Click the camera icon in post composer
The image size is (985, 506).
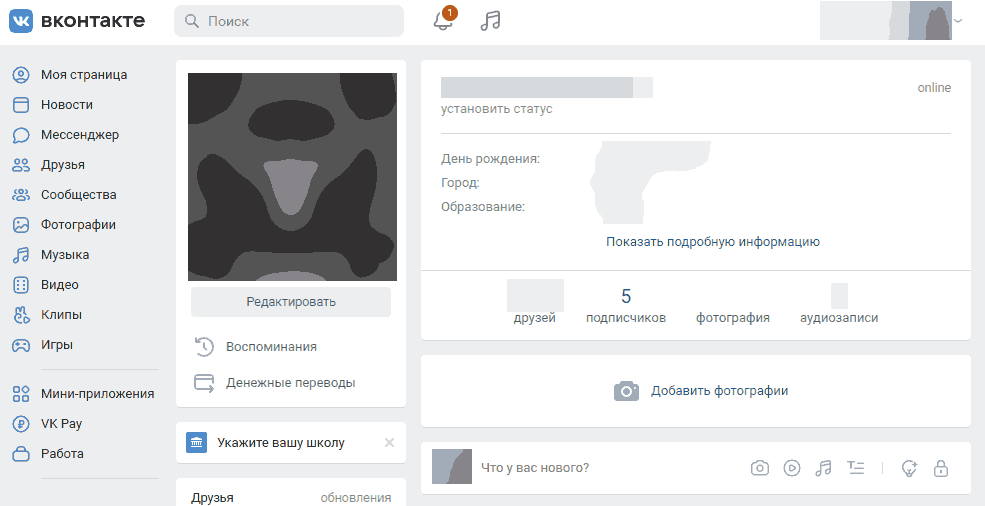tap(760, 467)
